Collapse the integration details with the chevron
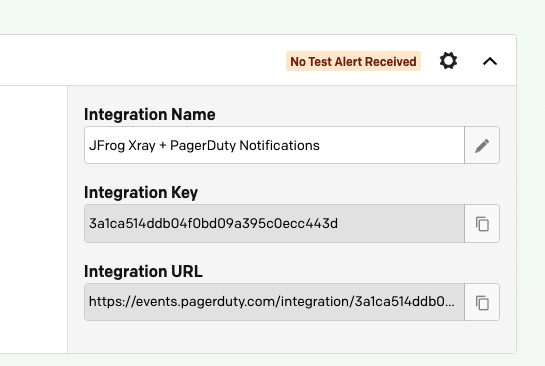The image size is (545, 366). point(490,62)
